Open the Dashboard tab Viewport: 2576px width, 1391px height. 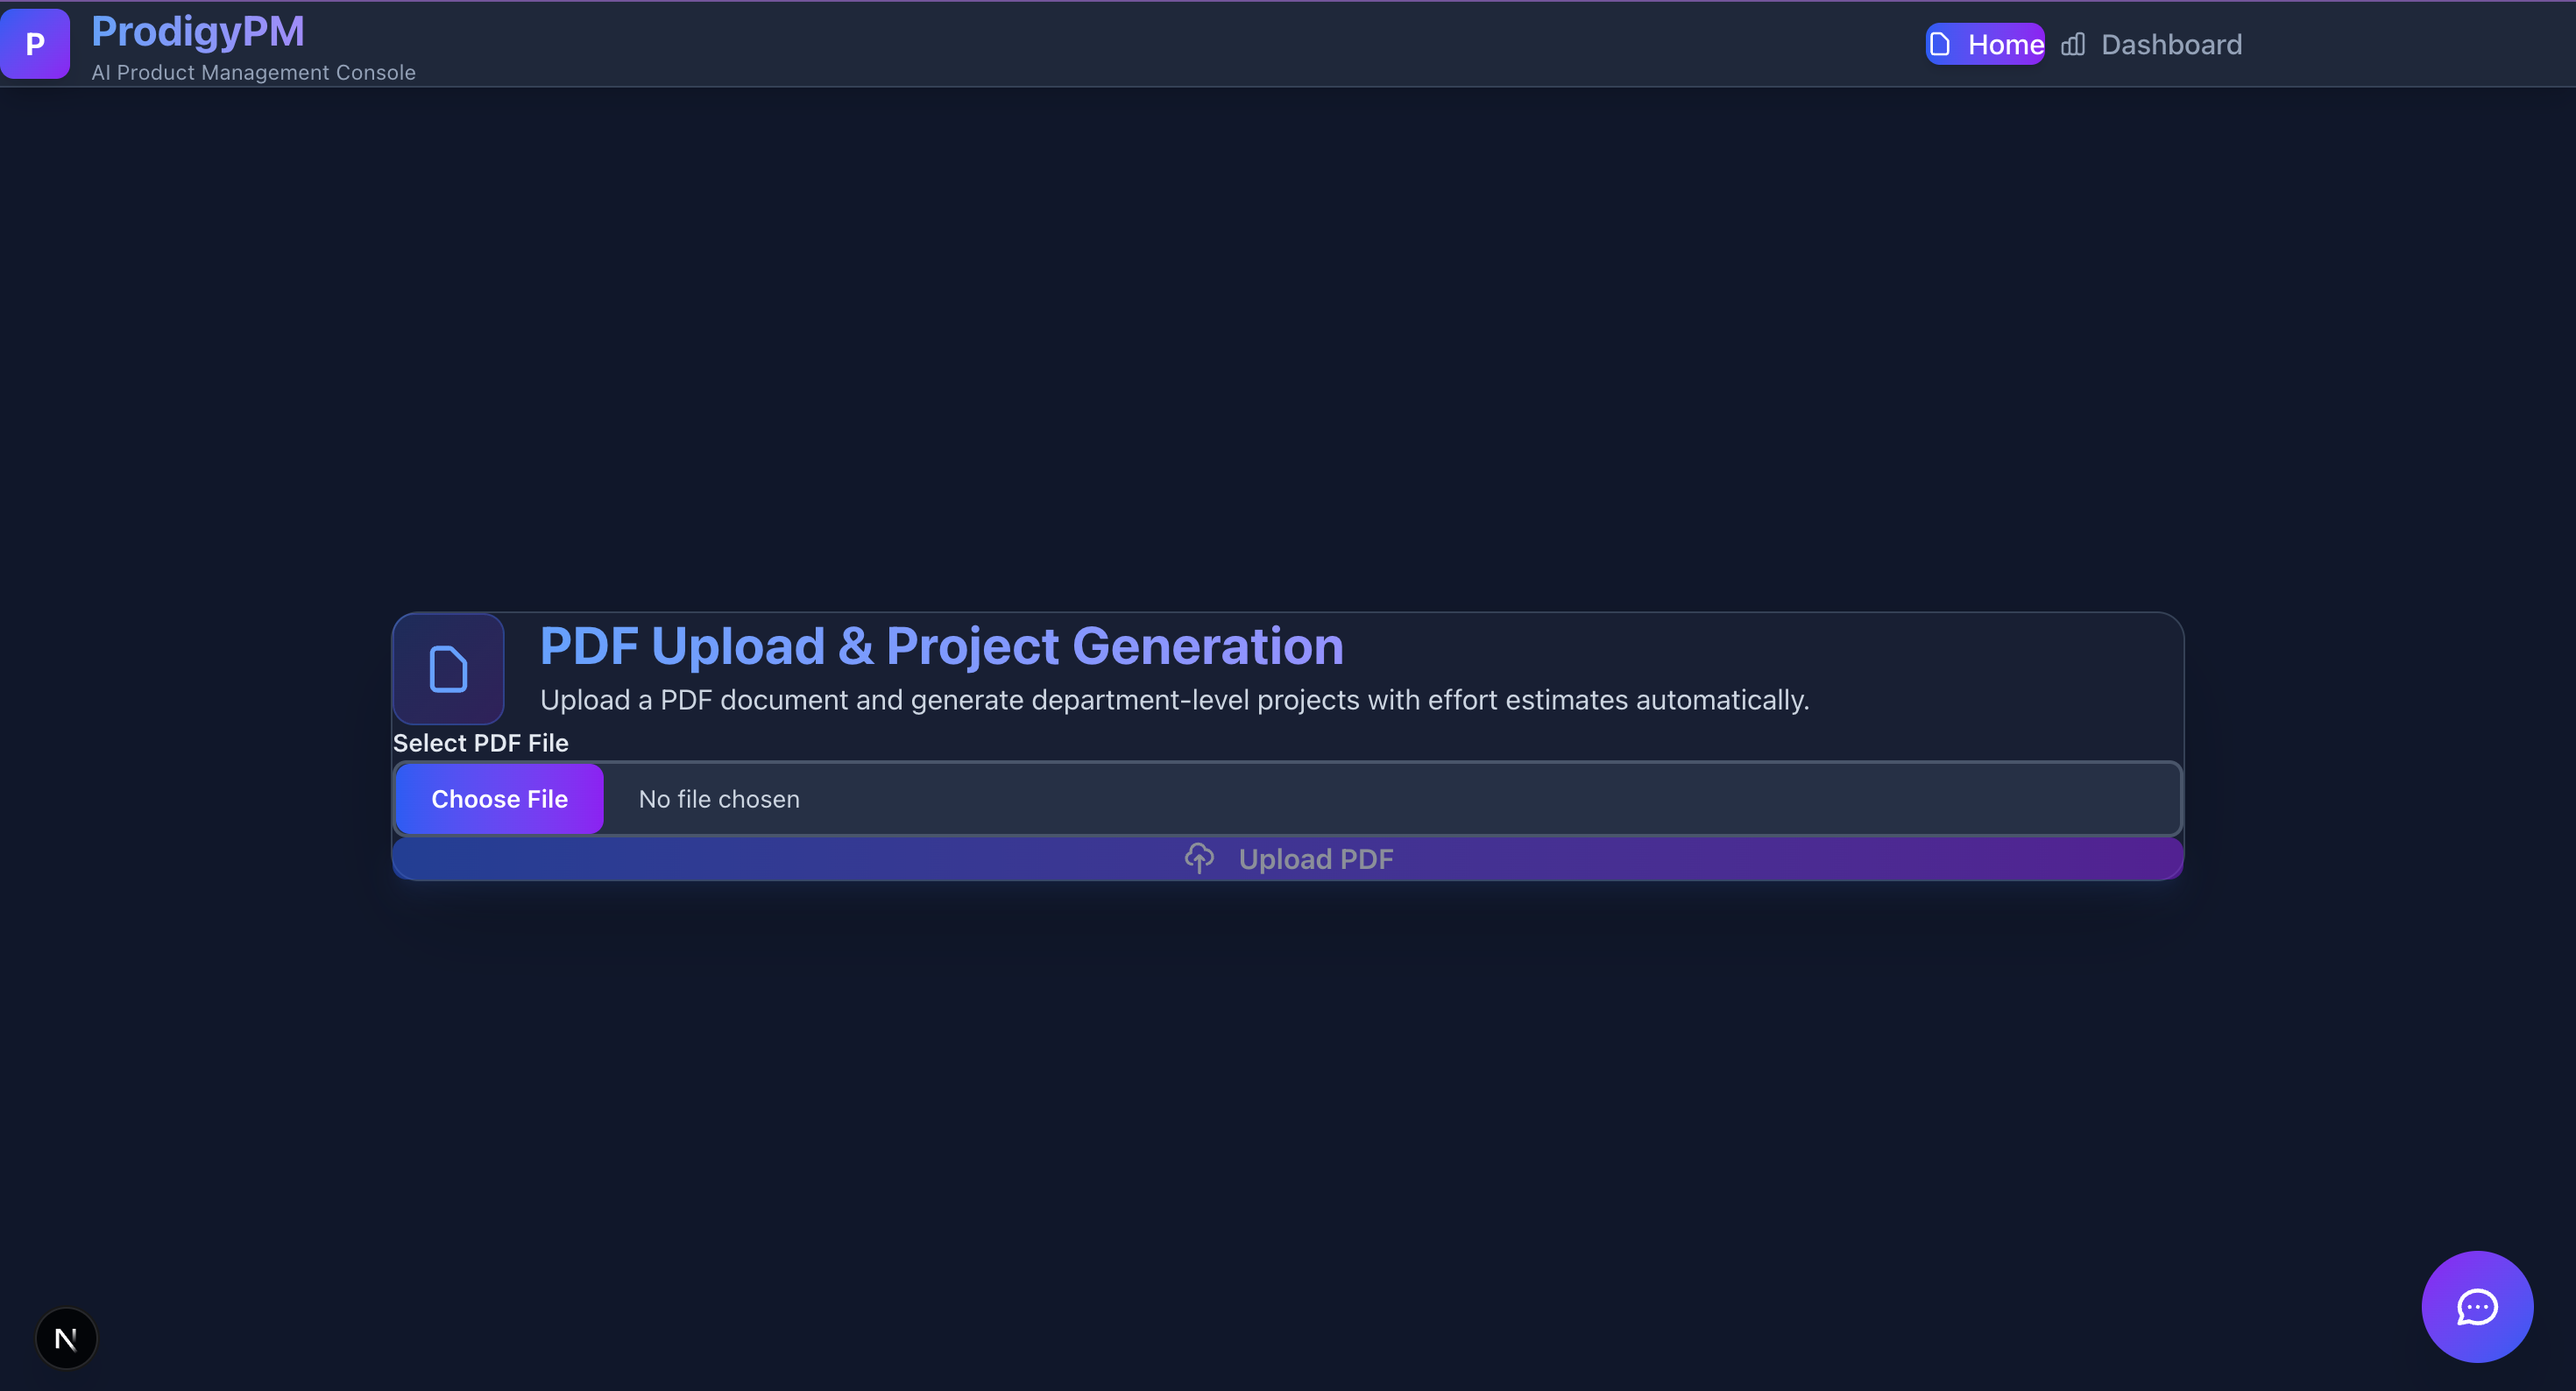(2152, 44)
